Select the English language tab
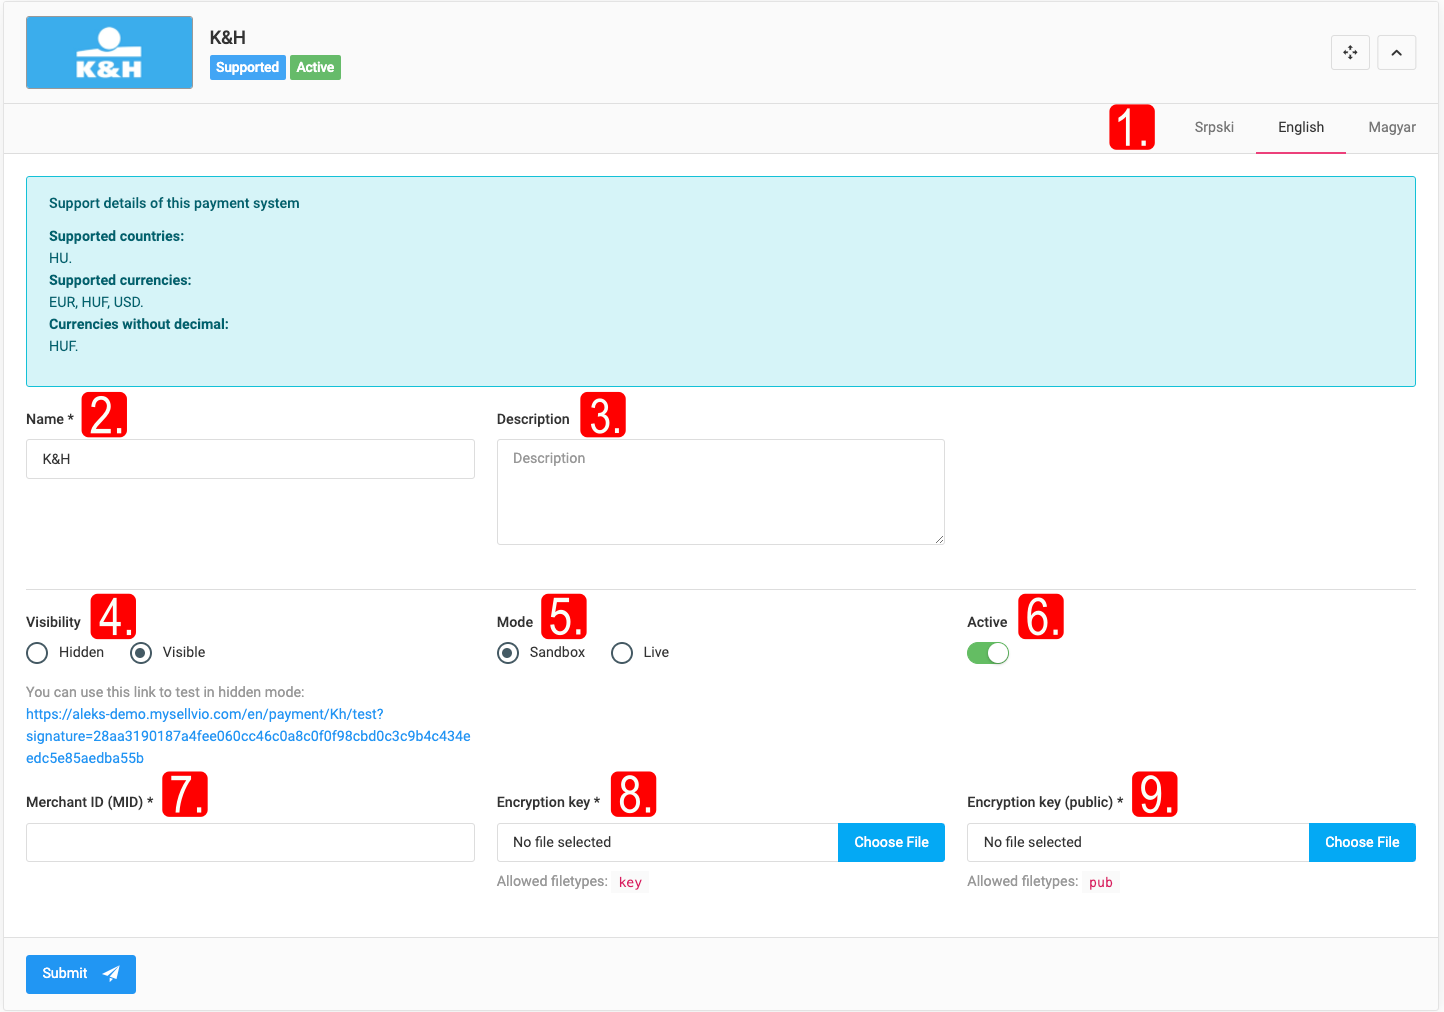Viewport: 1444px width, 1012px height. tap(1300, 127)
